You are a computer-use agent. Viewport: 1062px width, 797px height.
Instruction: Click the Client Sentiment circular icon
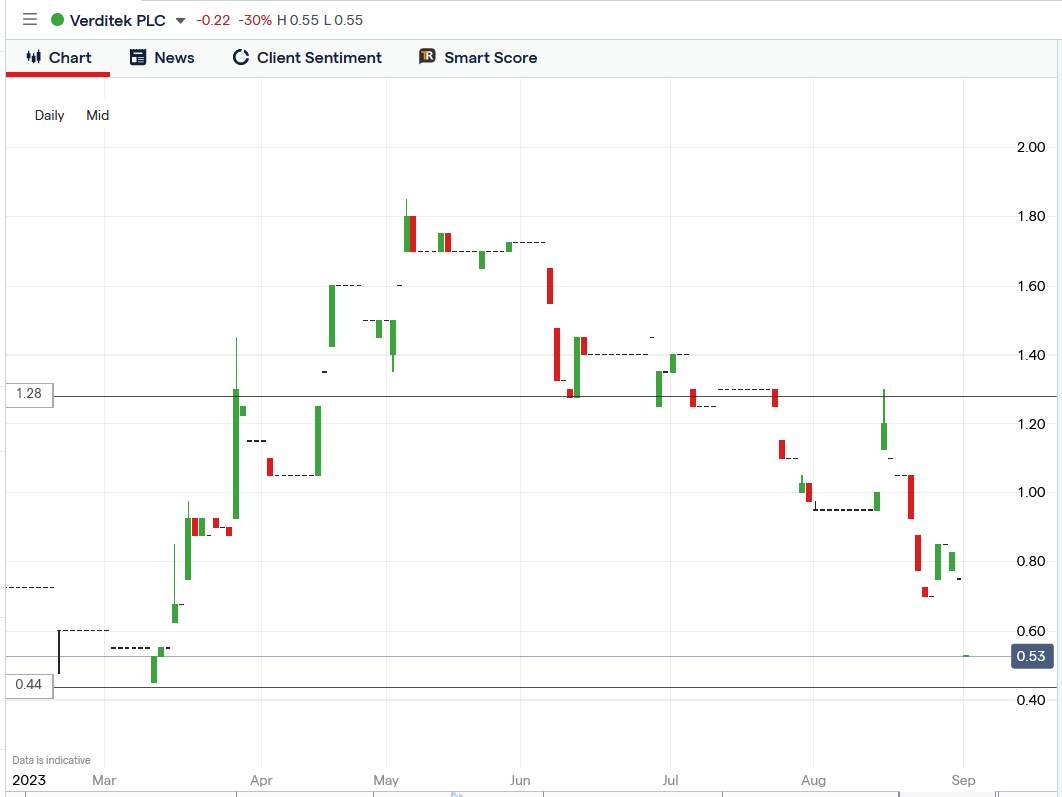(x=240, y=58)
